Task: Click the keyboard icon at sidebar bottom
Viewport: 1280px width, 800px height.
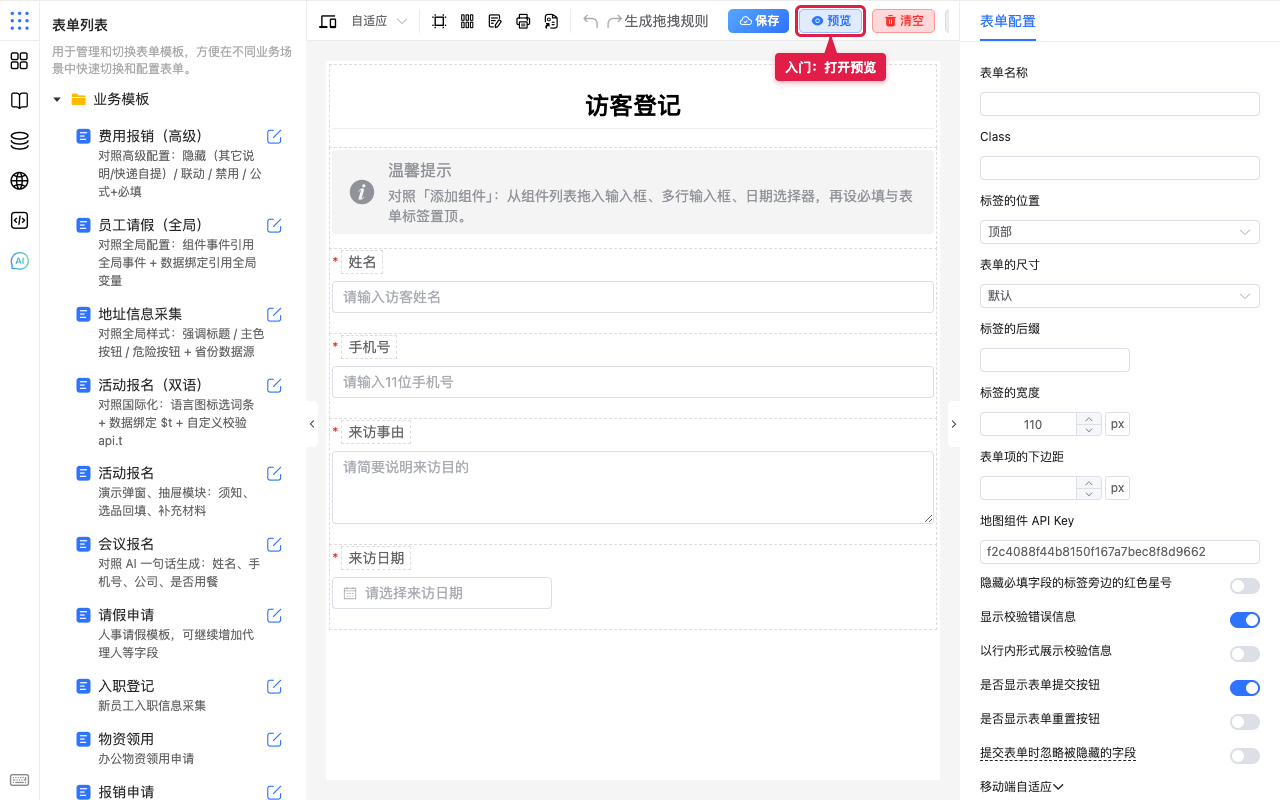Action: pyautogui.click(x=19, y=780)
